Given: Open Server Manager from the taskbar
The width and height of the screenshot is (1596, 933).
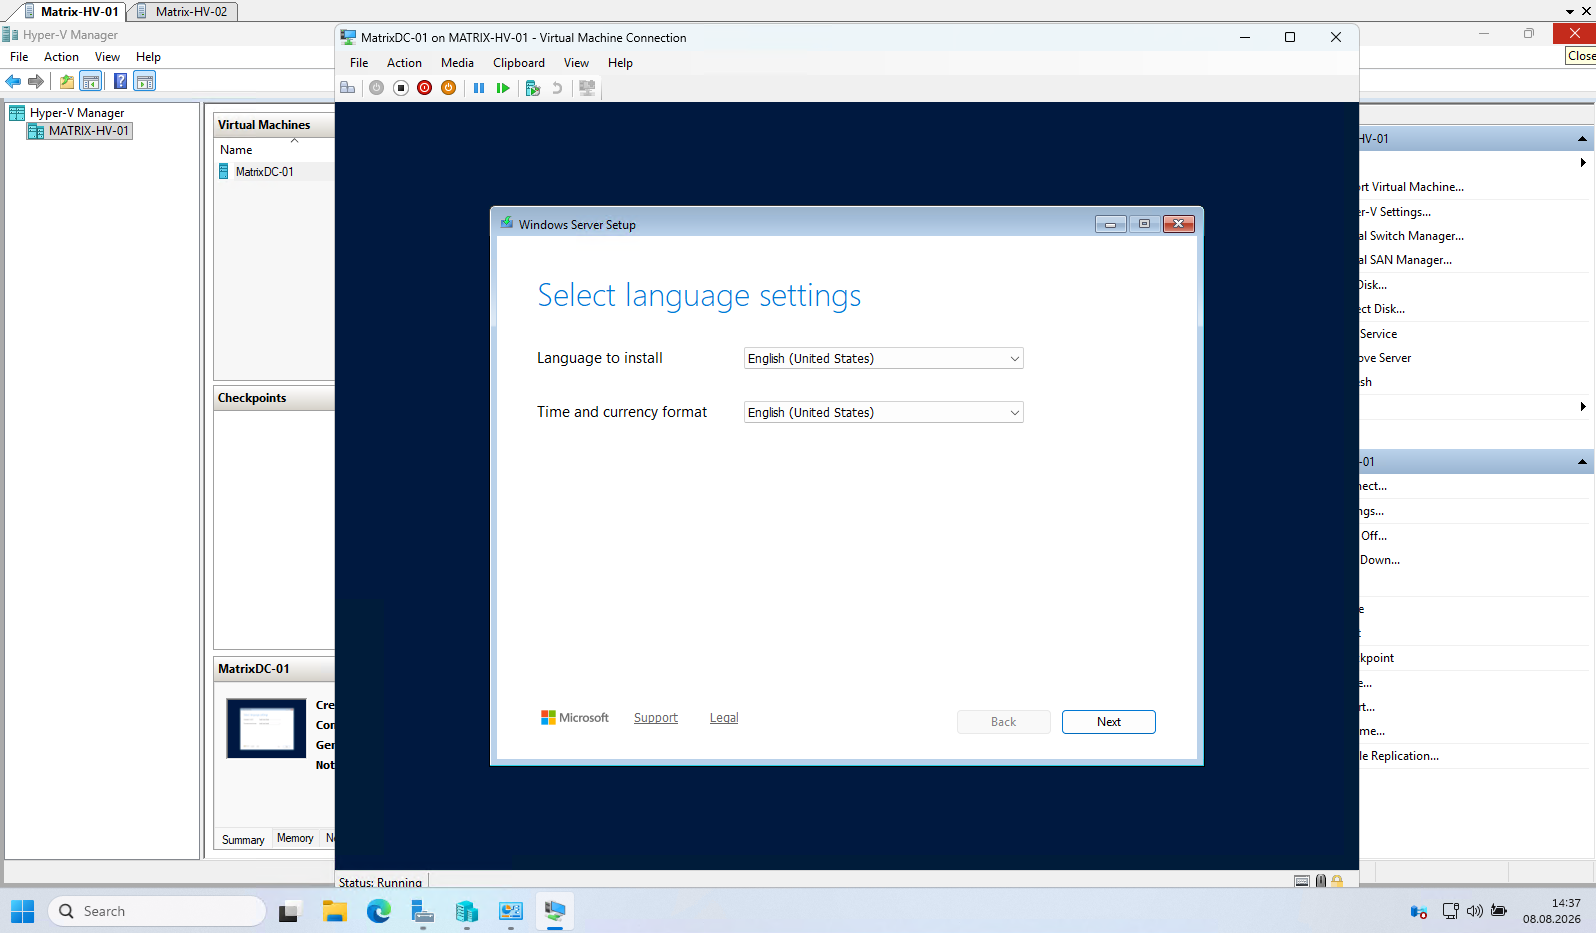Looking at the screenshot, I should pos(422,911).
